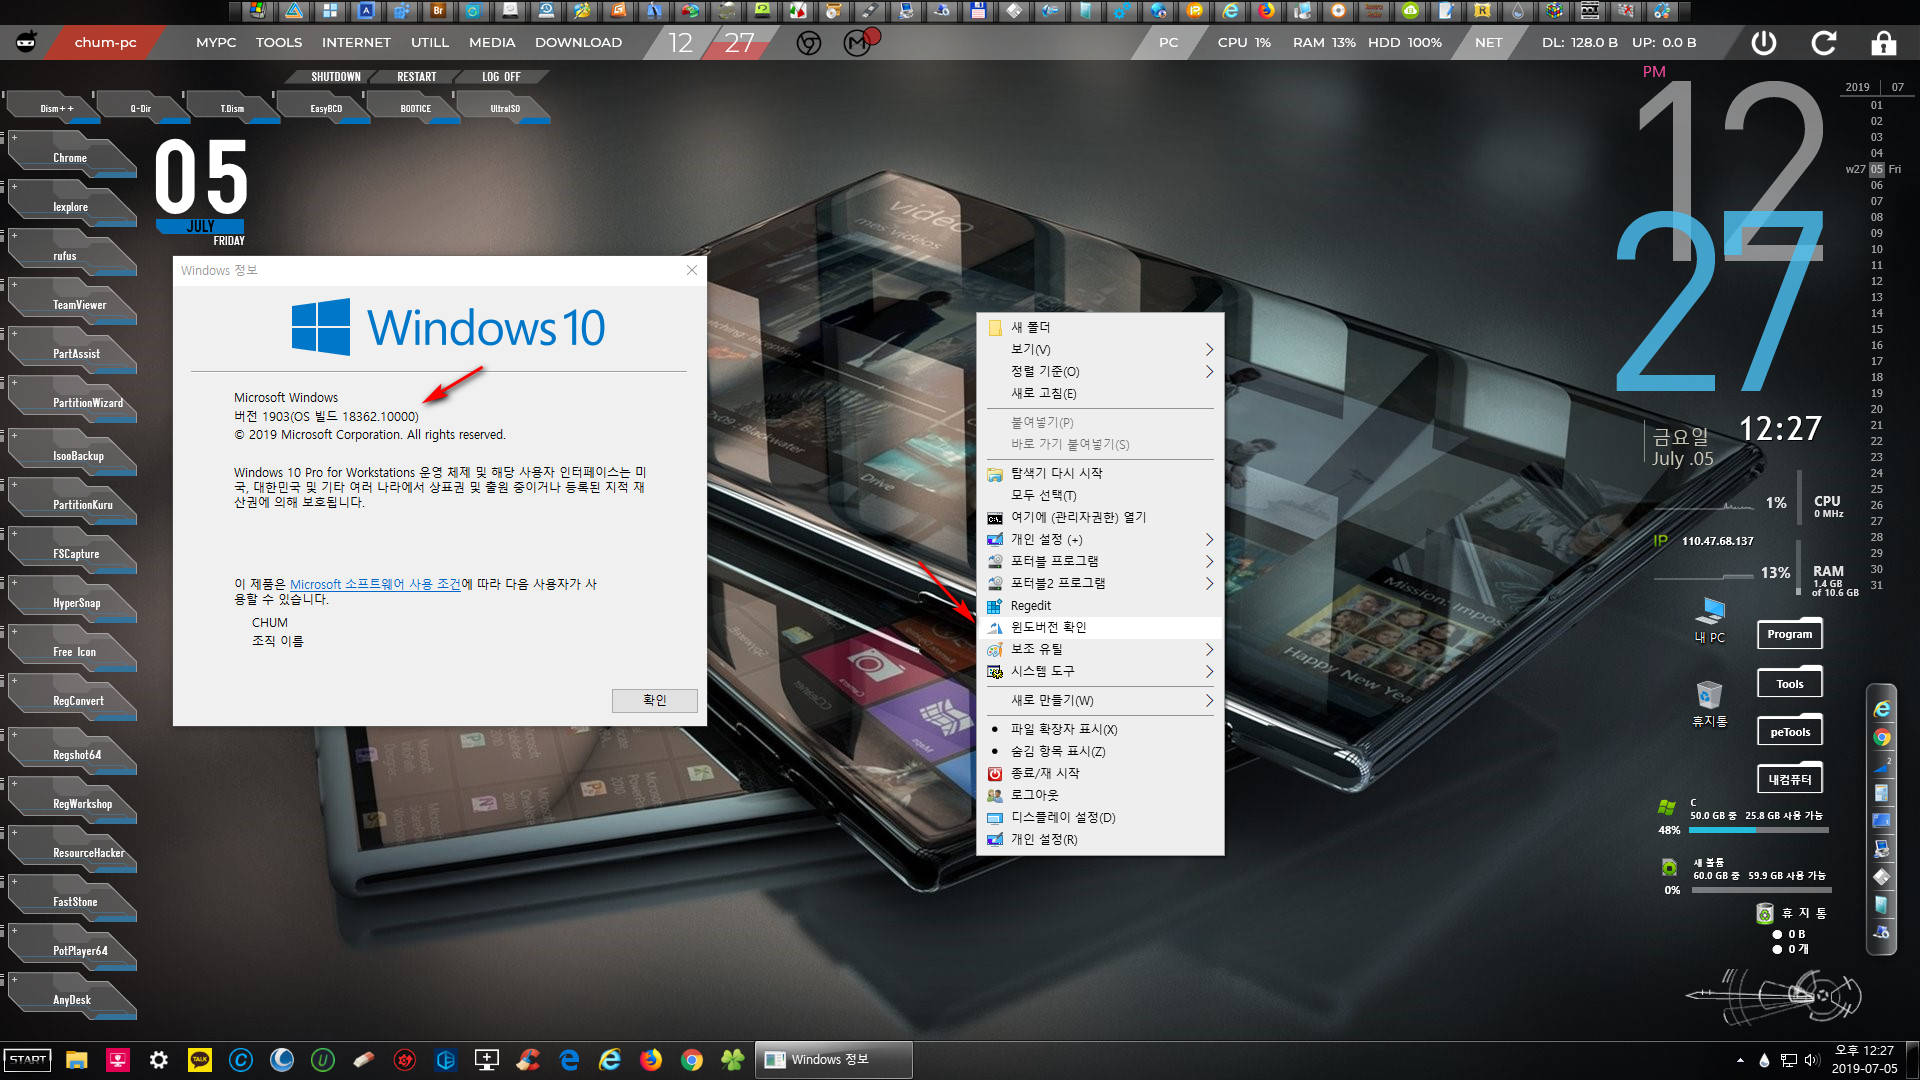Open INTERNET menu in top bar

[356, 43]
